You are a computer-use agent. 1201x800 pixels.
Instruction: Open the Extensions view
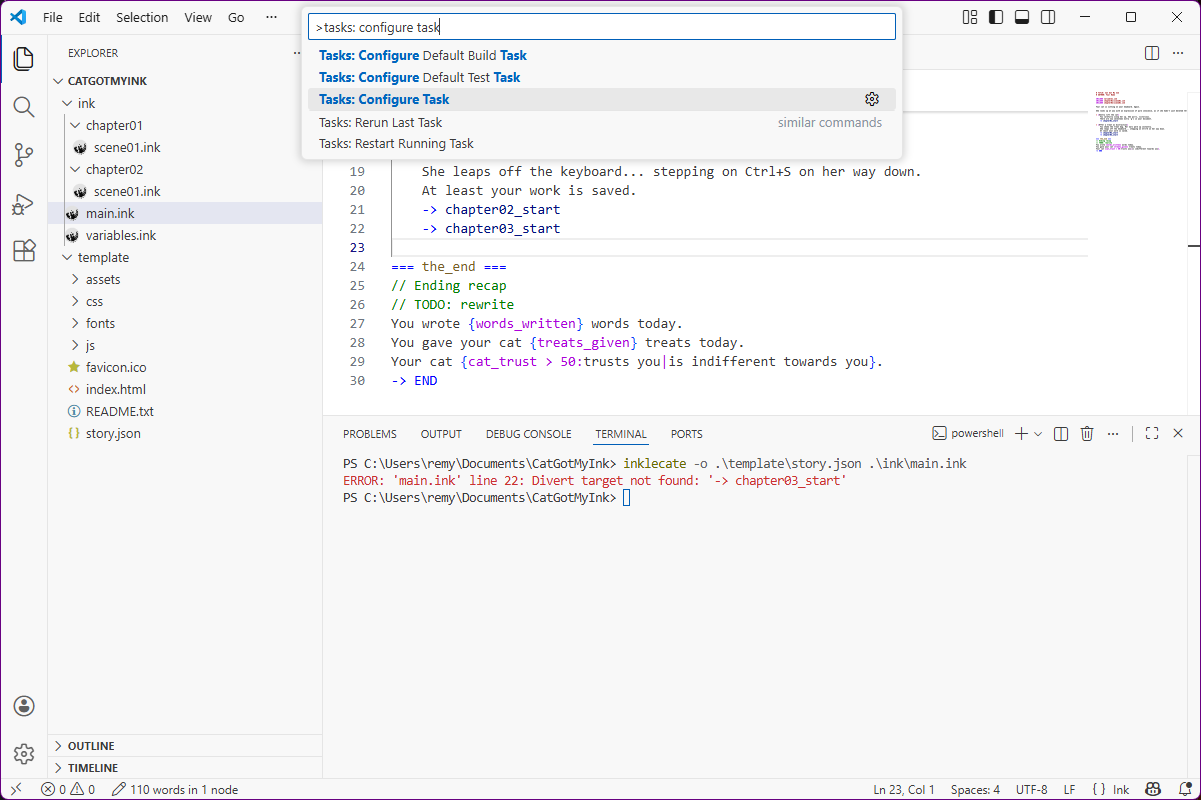(24, 251)
